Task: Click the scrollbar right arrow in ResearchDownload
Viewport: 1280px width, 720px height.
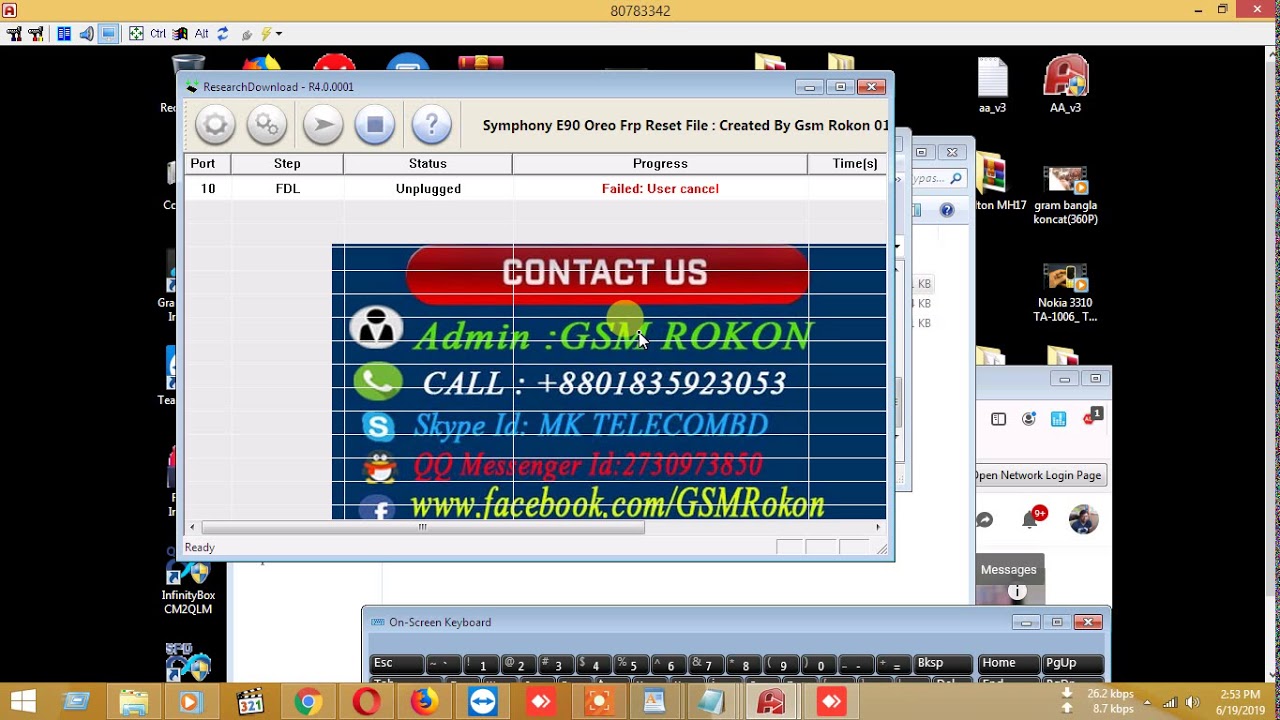Action: pyautogui.click(x=879, y=527)
